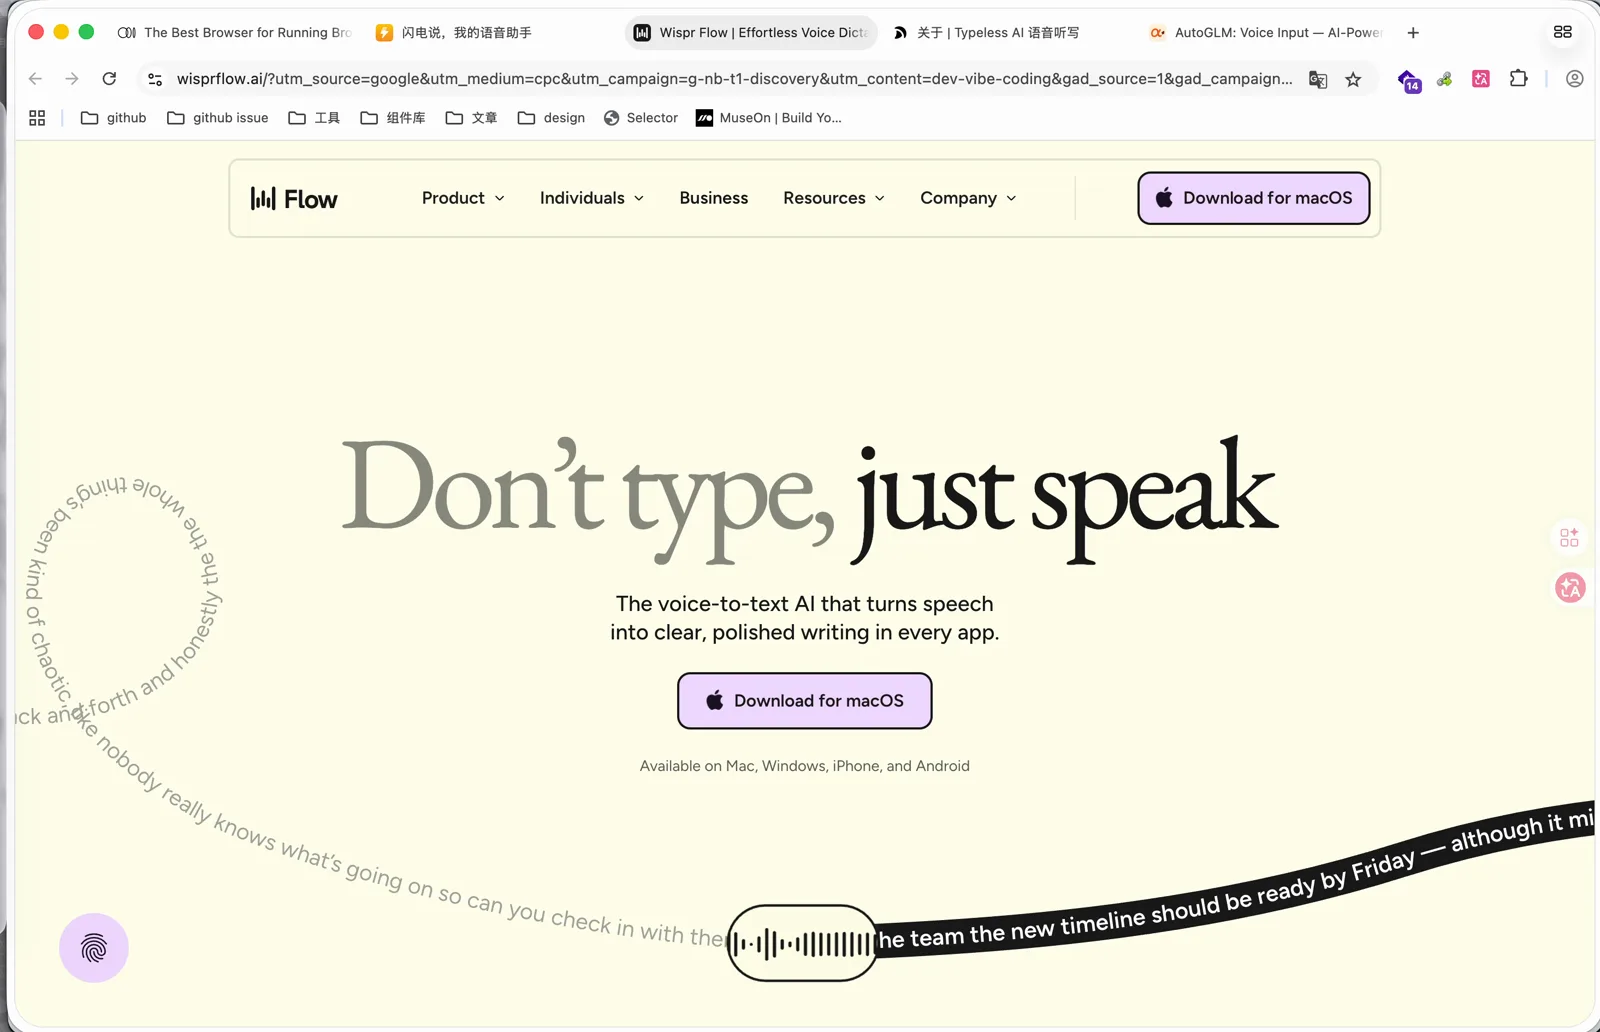Select the Wispr Flow | Effortless Voice tab
The height and width of the screenshot is (1032, 1600).
751,33
